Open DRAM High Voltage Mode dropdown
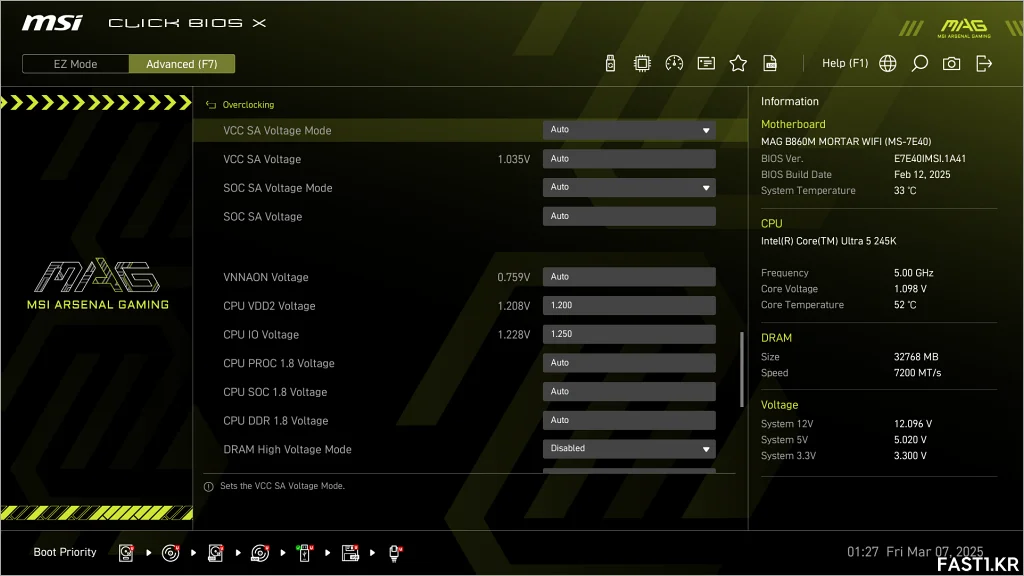Image resolution: width=1024 pixels, height=576 pixels. 629,449
